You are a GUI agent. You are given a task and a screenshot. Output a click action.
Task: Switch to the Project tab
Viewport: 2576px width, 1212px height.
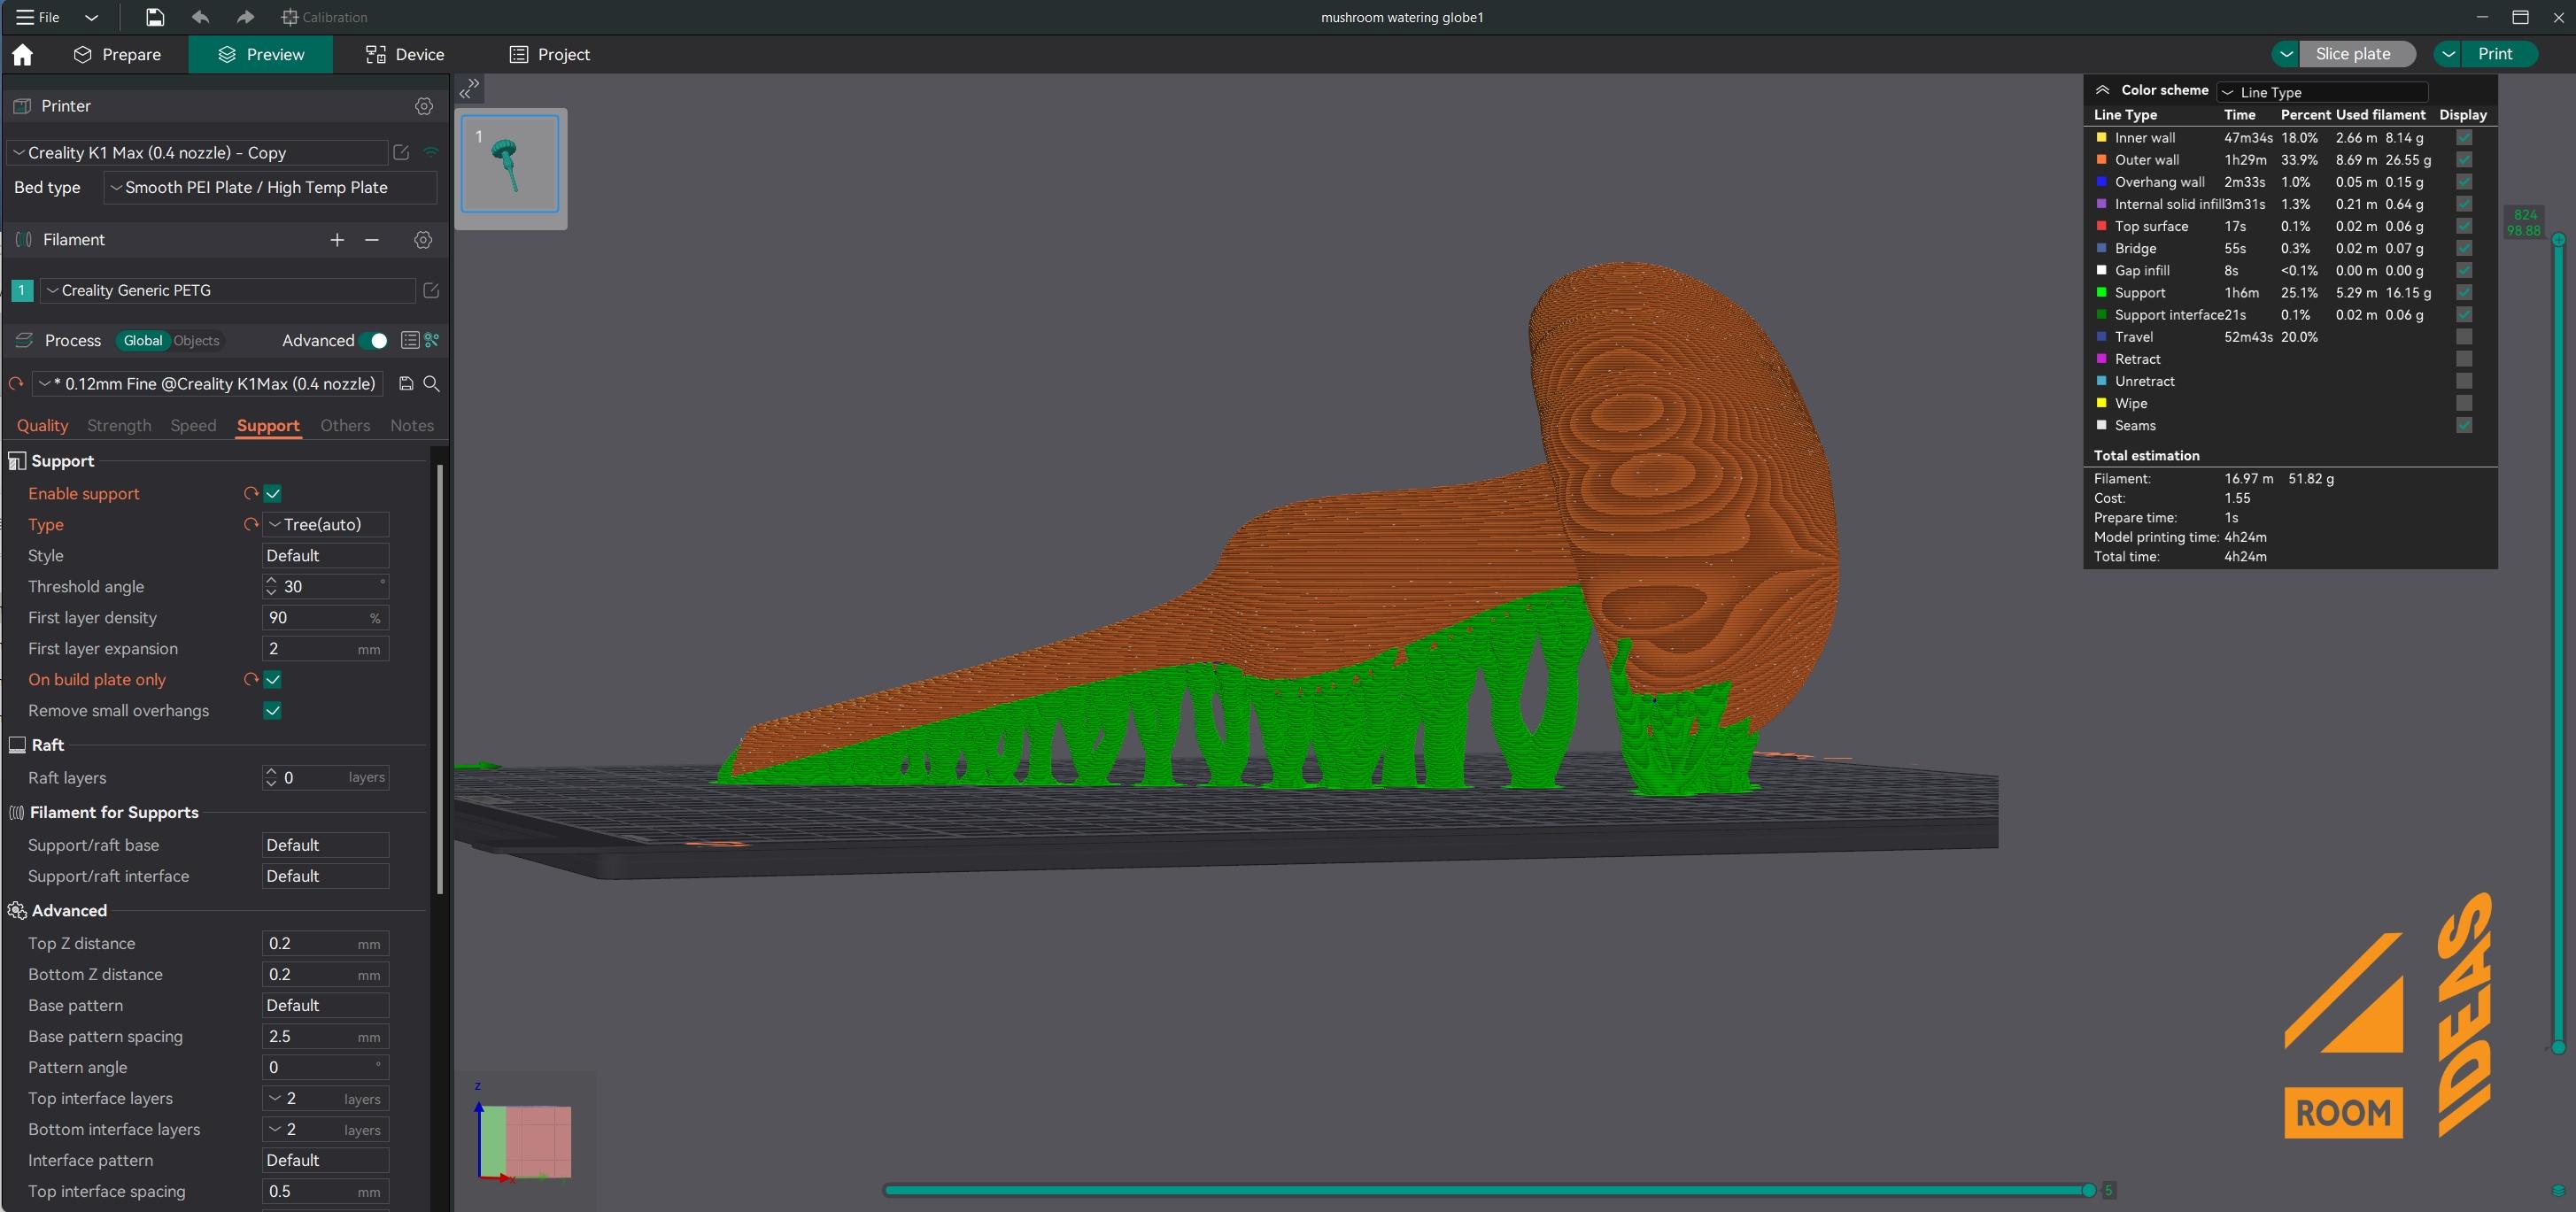pyautogui.click(x=549, y=55)
